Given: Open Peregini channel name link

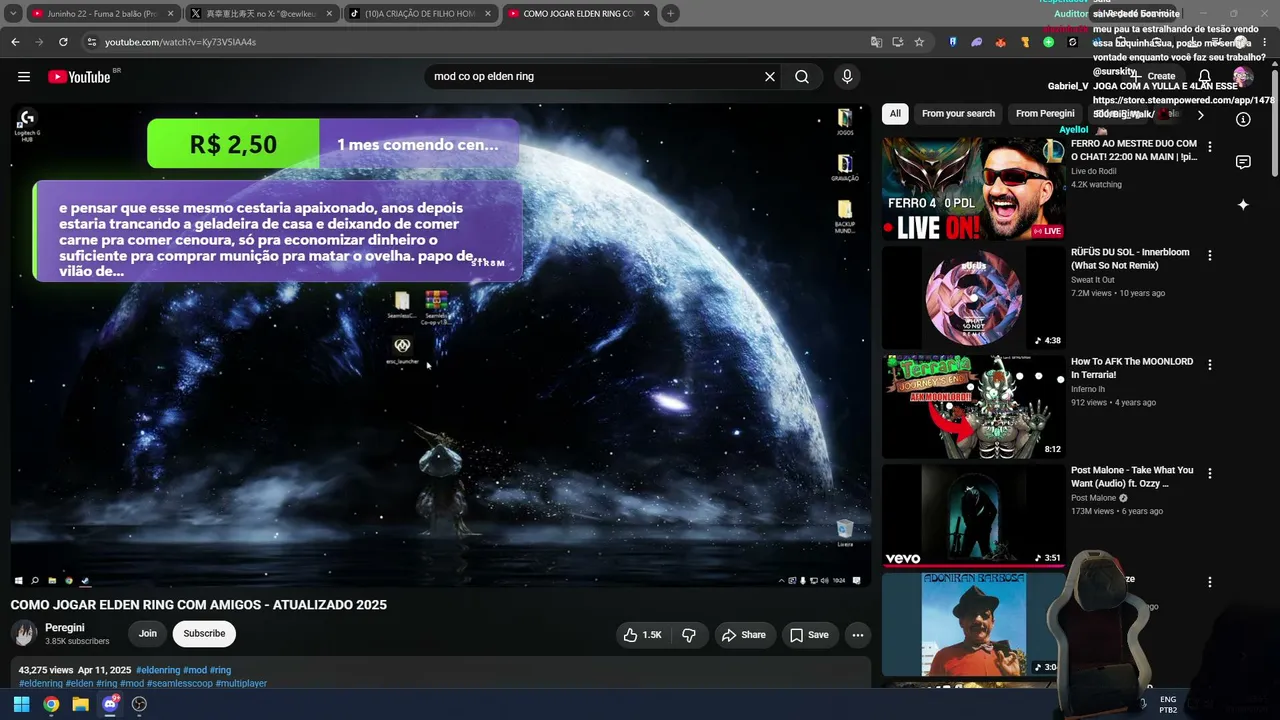Looking at the screenshot, I should 65,628.
